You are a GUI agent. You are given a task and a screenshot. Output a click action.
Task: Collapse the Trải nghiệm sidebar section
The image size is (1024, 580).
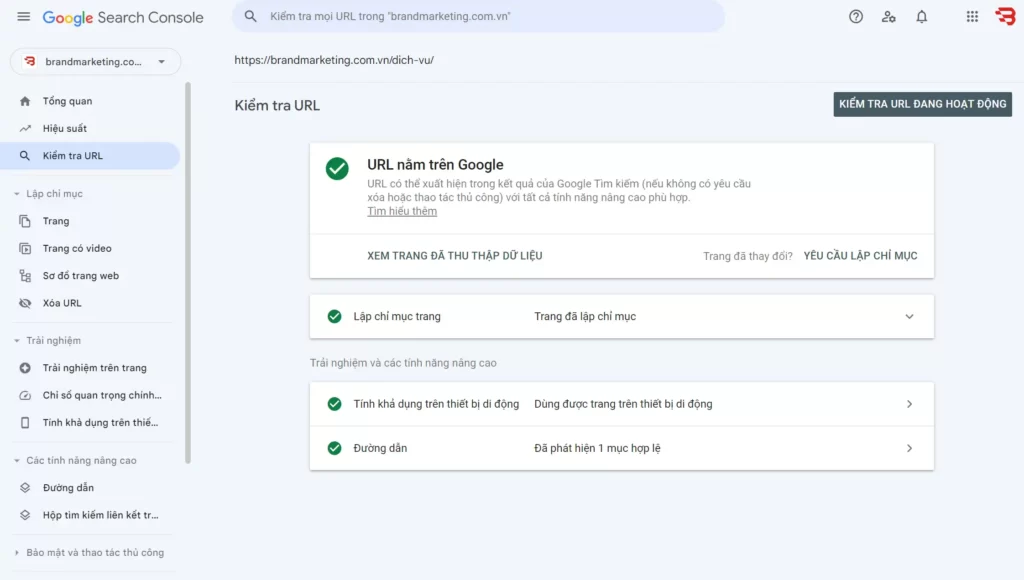17,341
